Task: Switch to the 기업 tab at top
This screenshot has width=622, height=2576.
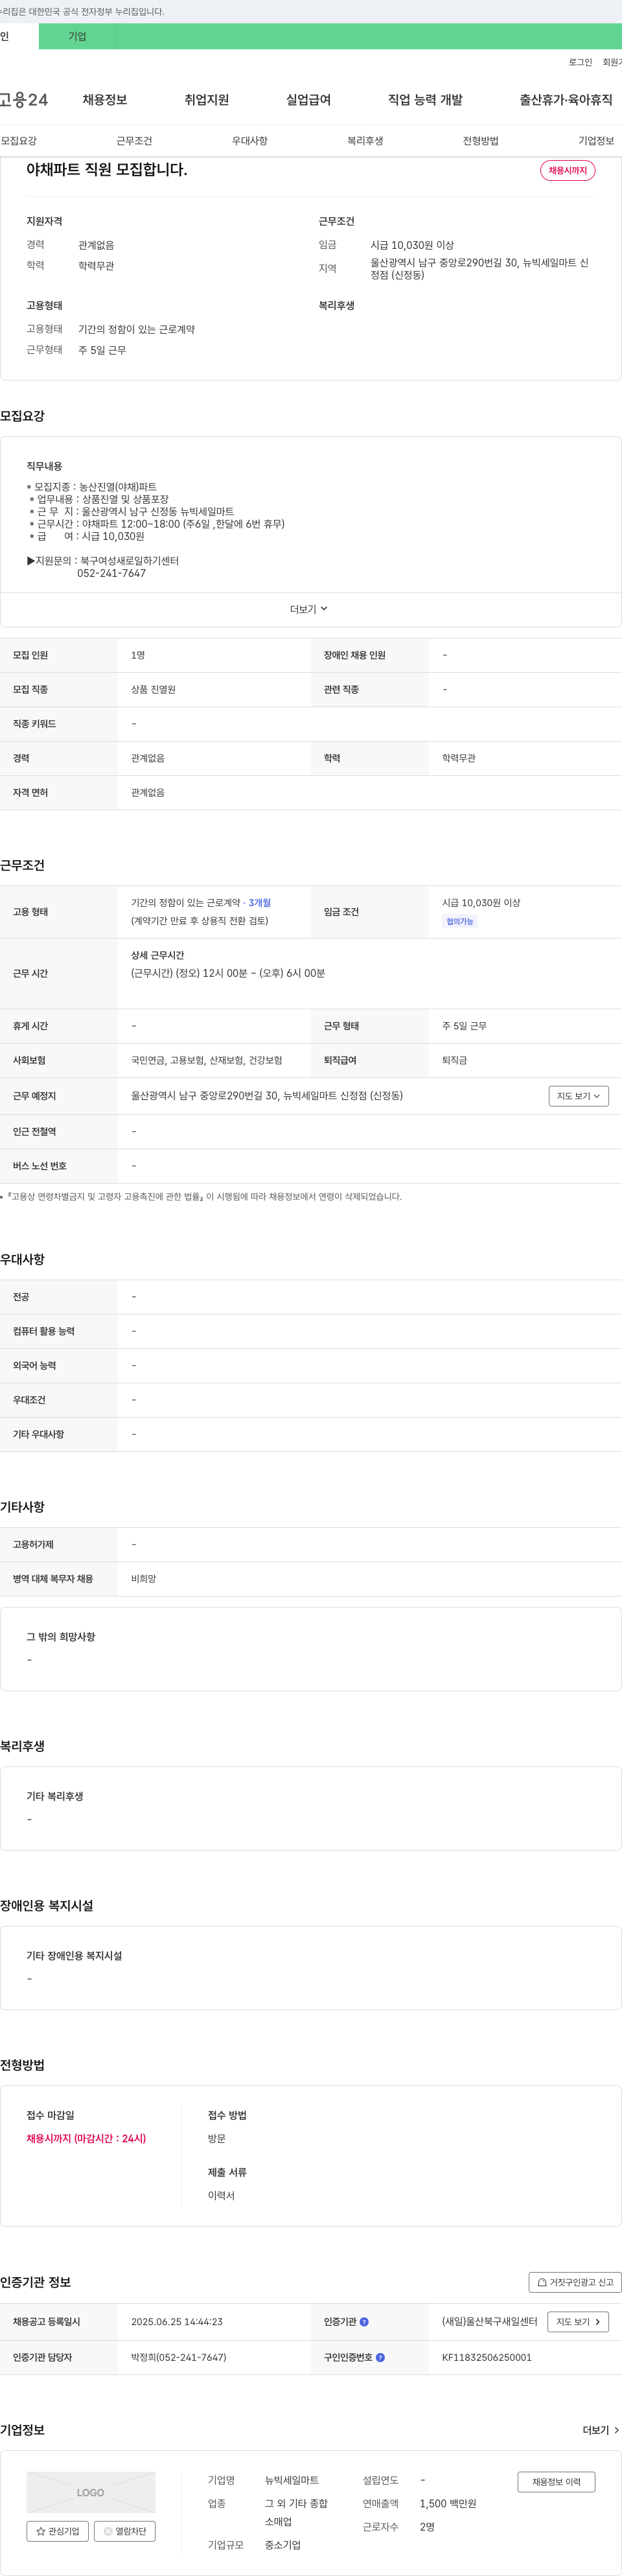Action: [77, 36]
